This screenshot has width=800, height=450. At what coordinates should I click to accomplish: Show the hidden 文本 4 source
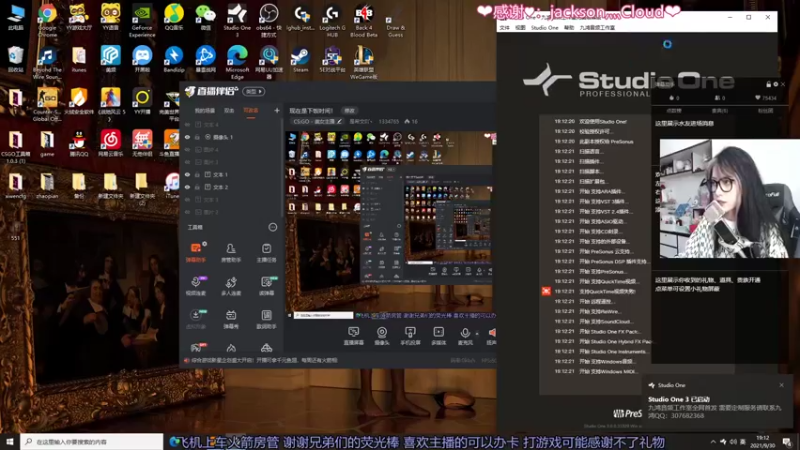tap(187, 124)
